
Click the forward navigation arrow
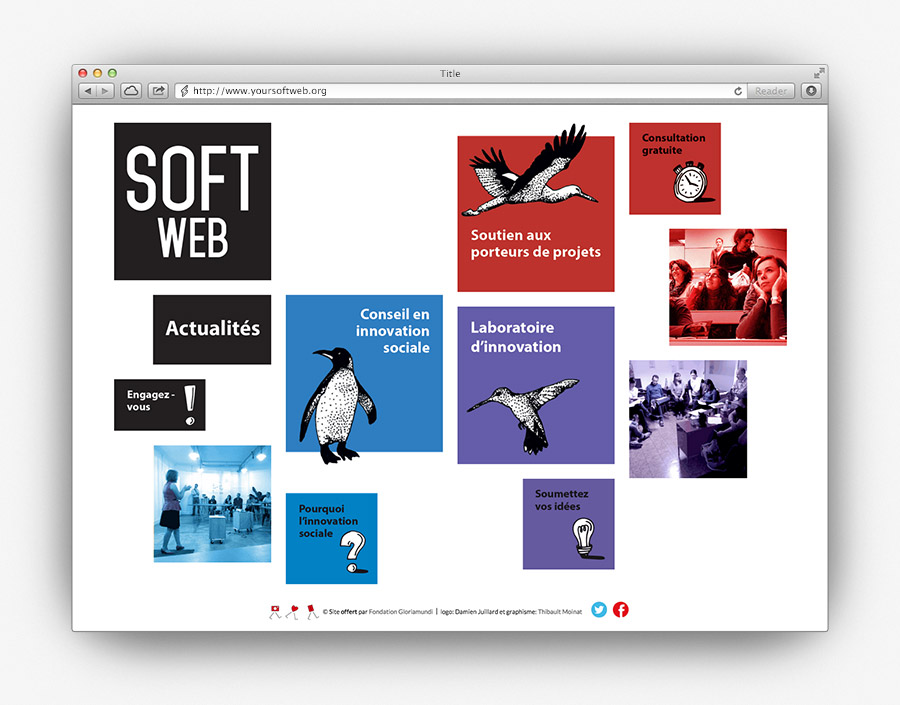pyautogui.click(x=104, y=91)
